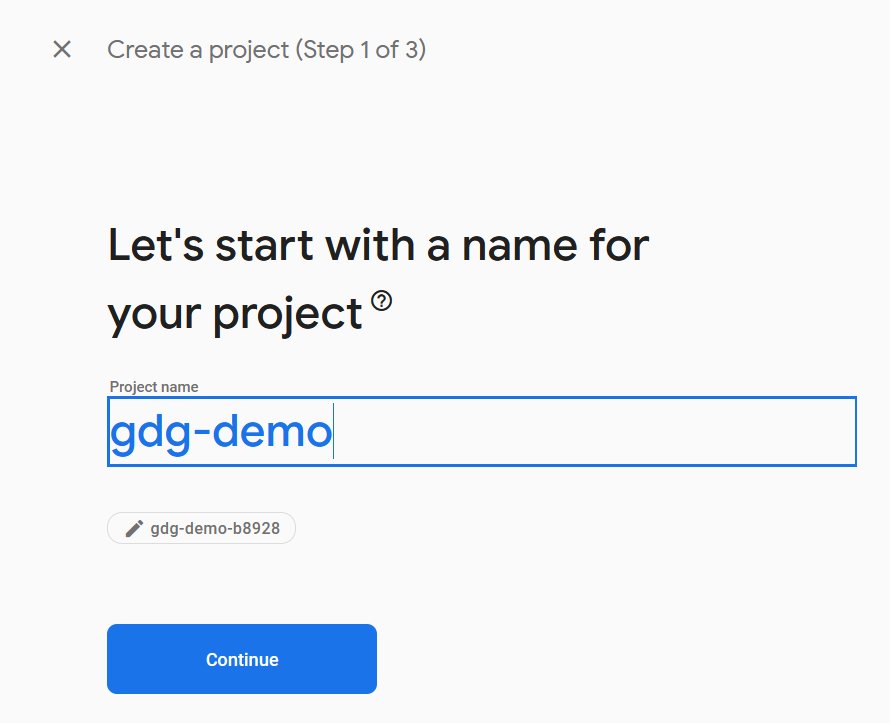
Task: Click "Step 1 of 3" in the header
Action: (360, 49)
